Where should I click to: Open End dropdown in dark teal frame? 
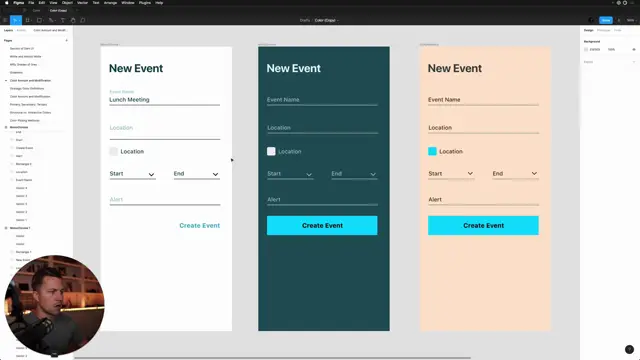[354, 174]
